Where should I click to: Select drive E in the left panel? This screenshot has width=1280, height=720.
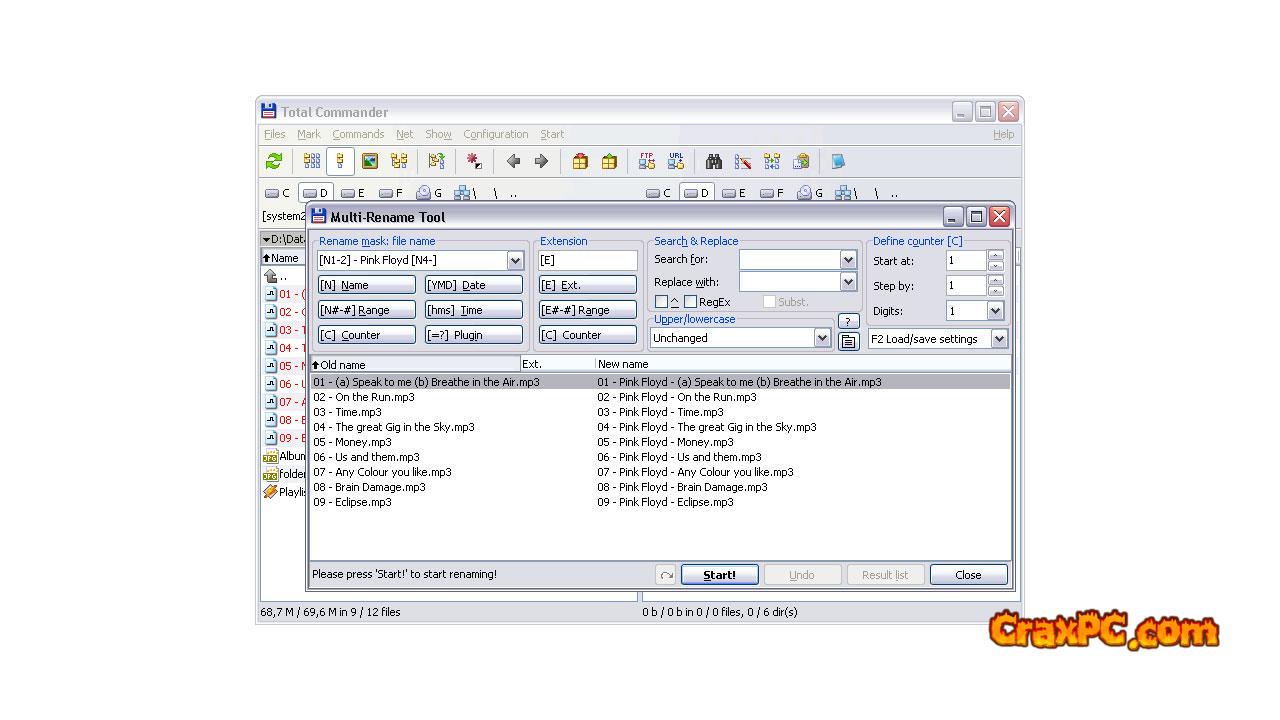(354, 193)
